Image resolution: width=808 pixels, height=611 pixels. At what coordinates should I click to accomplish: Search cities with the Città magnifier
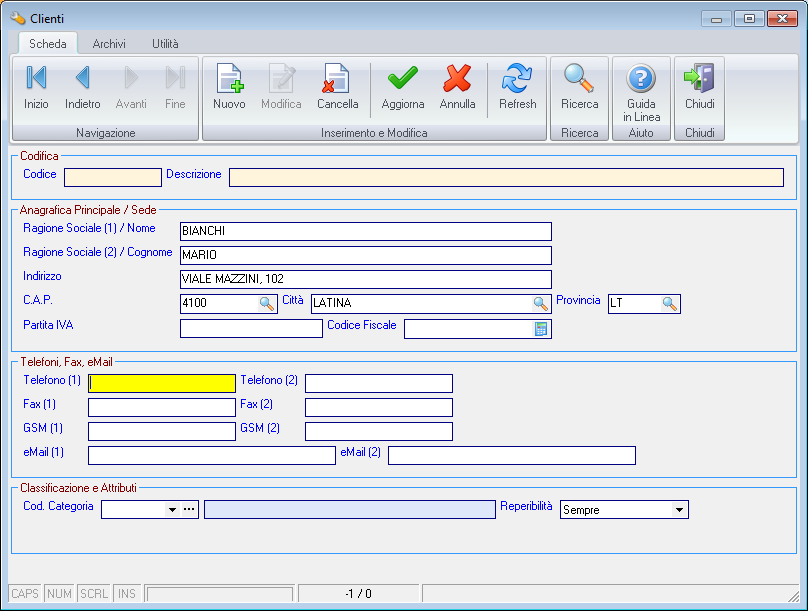541,303
